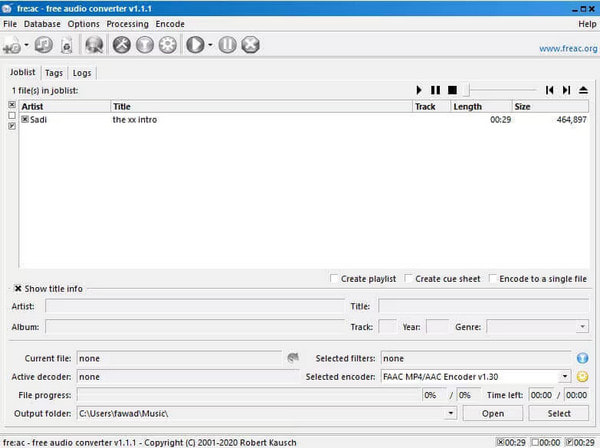Open the Add files dropdown arrow
Image resolution: width=600 pixels, height=448 pixels.
point(26,45)
